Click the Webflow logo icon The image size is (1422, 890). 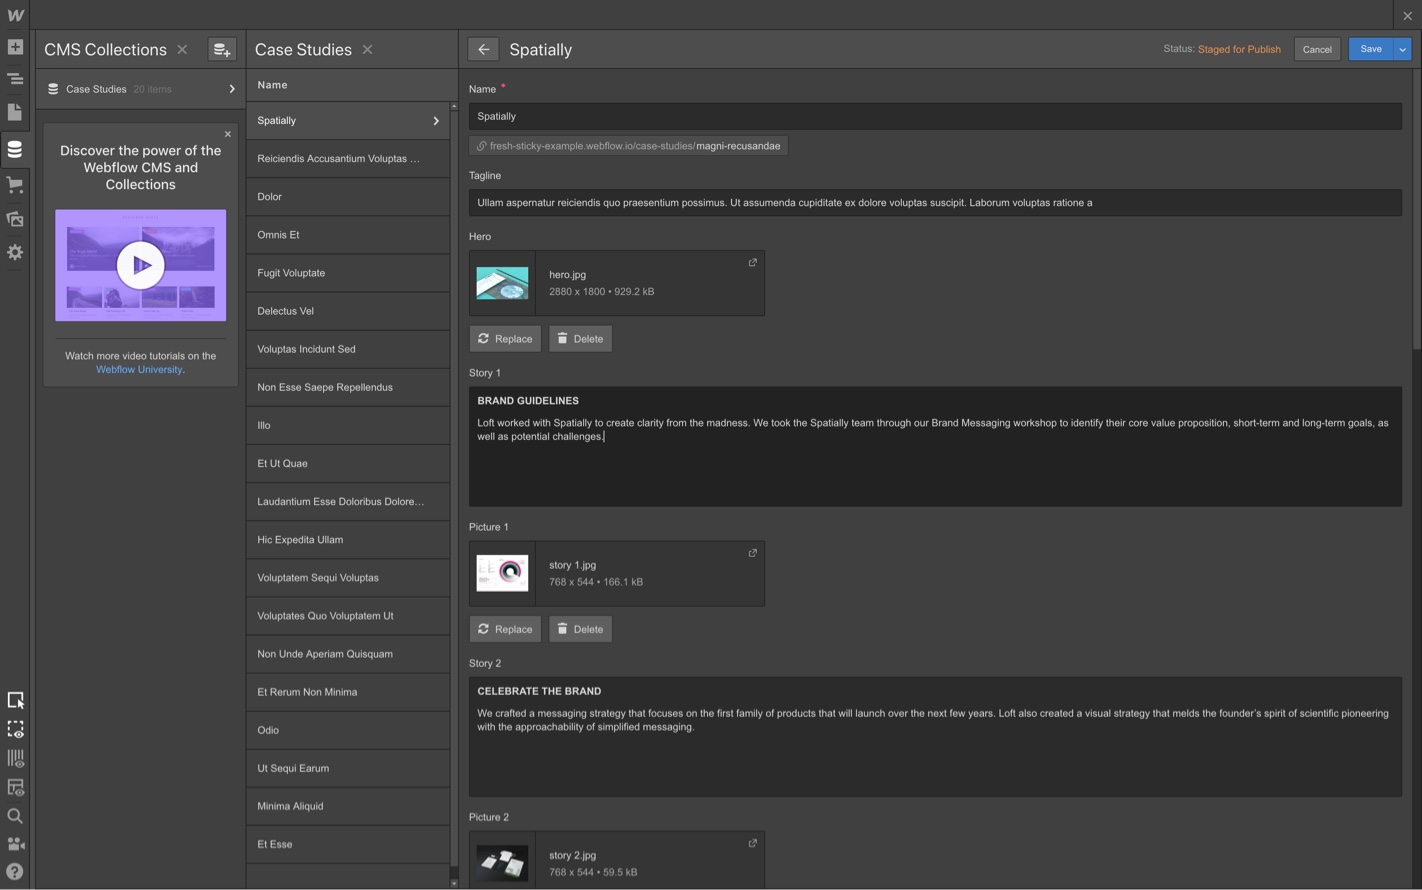(x=15, y=15)
